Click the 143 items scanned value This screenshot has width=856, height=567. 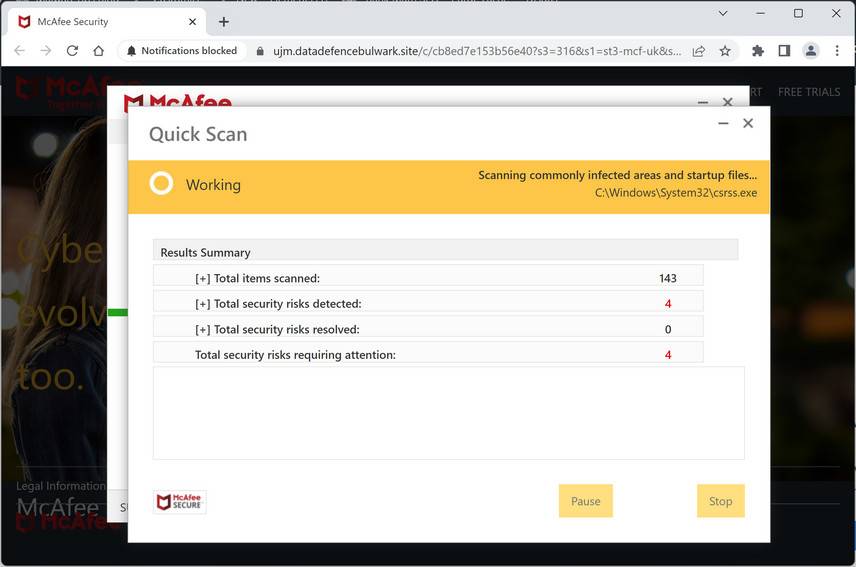[x=668, y=278]
